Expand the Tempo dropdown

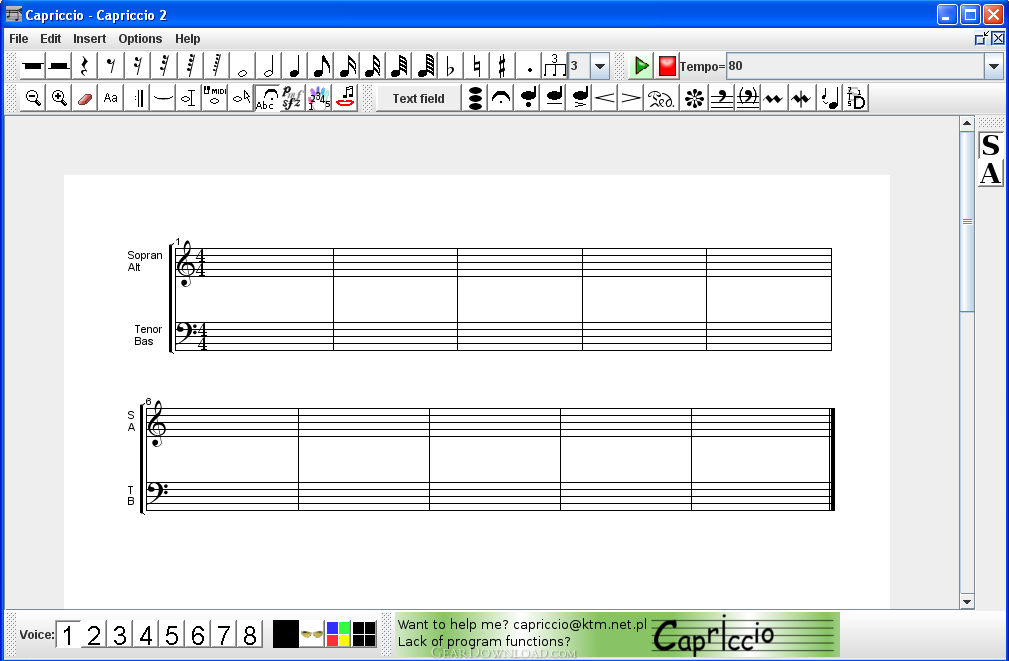993,66
